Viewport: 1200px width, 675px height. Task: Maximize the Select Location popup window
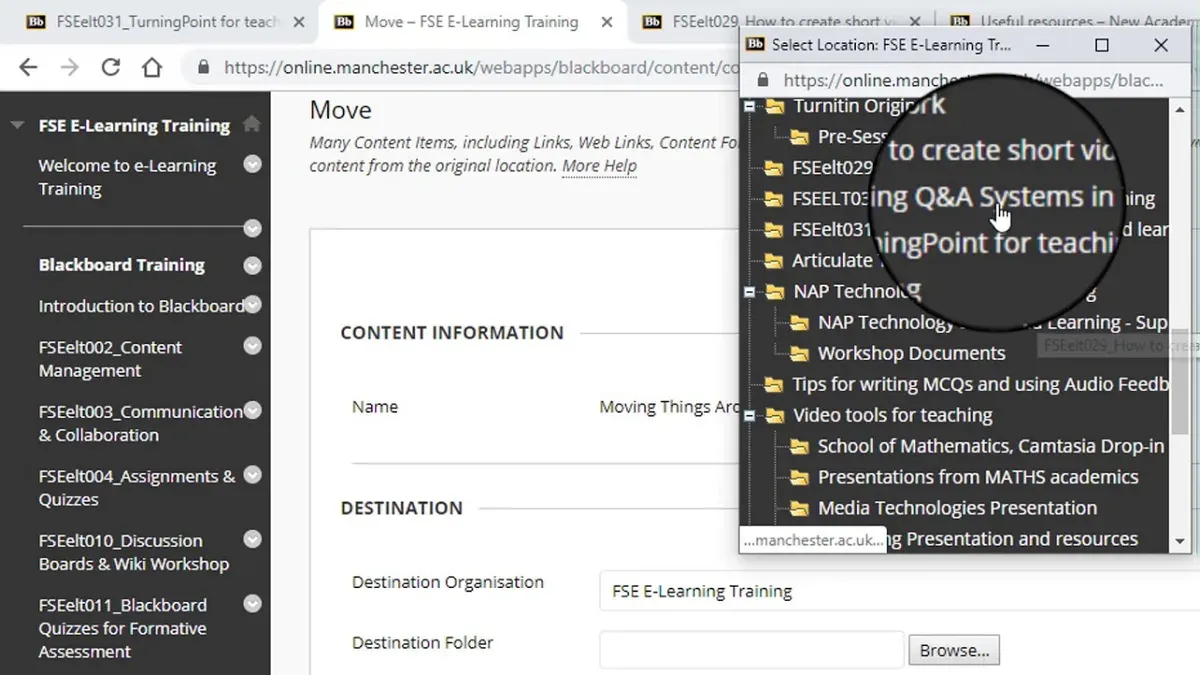[x=1102, y=45]
